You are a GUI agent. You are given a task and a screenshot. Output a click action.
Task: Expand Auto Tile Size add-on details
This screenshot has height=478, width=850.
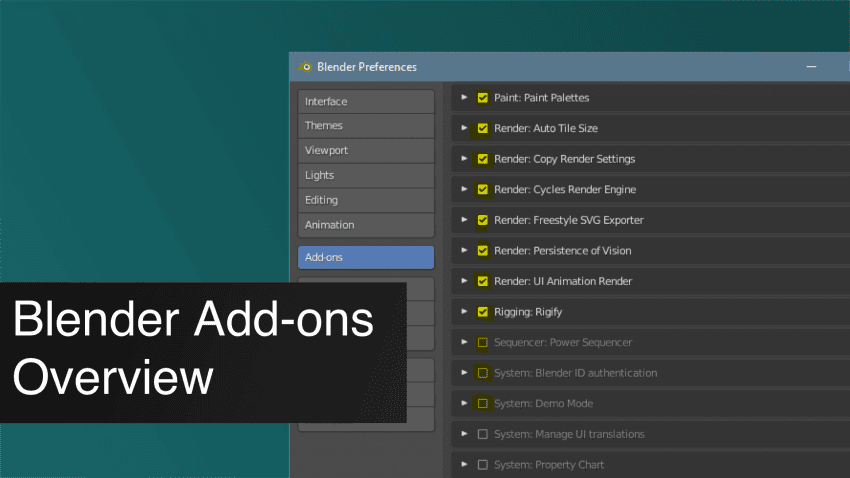pyautogui.click(x=464, y=128)
